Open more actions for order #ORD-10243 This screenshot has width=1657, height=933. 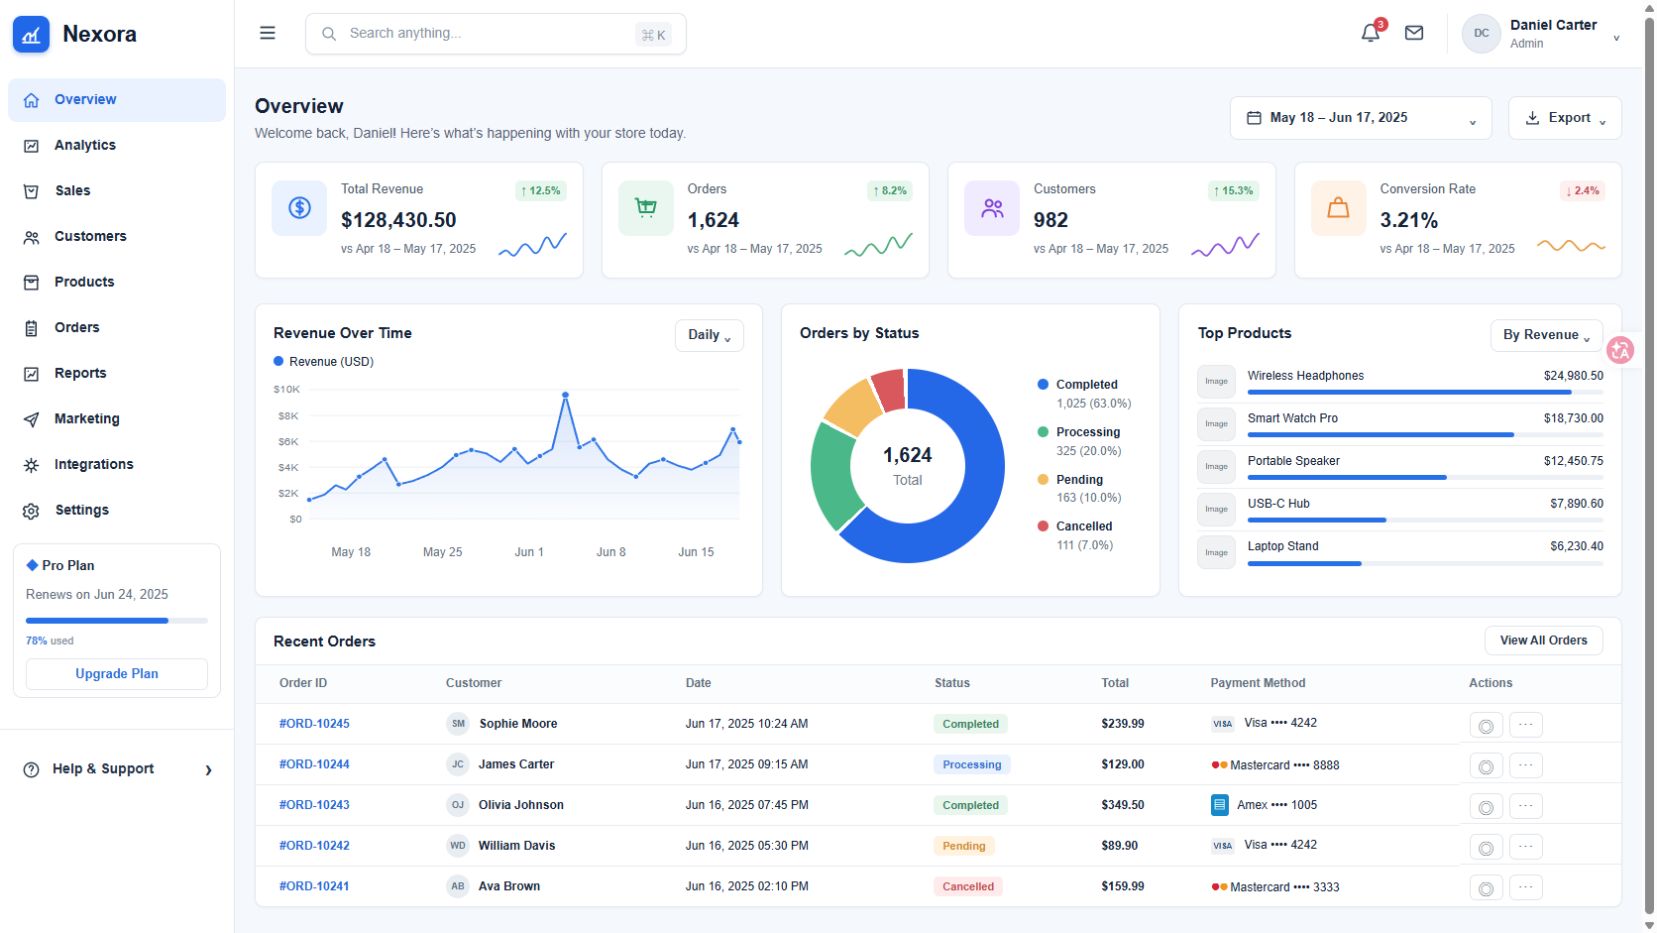pyautogui.click(x=1525, y=806)
